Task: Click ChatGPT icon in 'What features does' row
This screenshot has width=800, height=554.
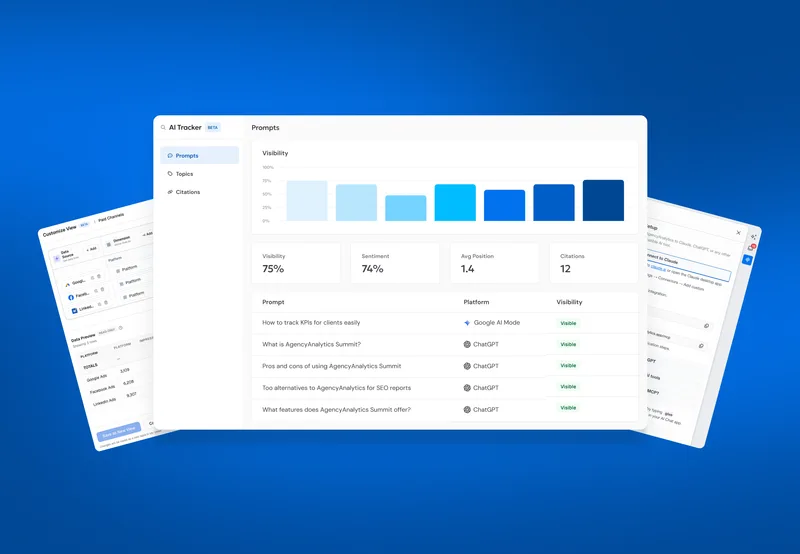Action: 467,410
